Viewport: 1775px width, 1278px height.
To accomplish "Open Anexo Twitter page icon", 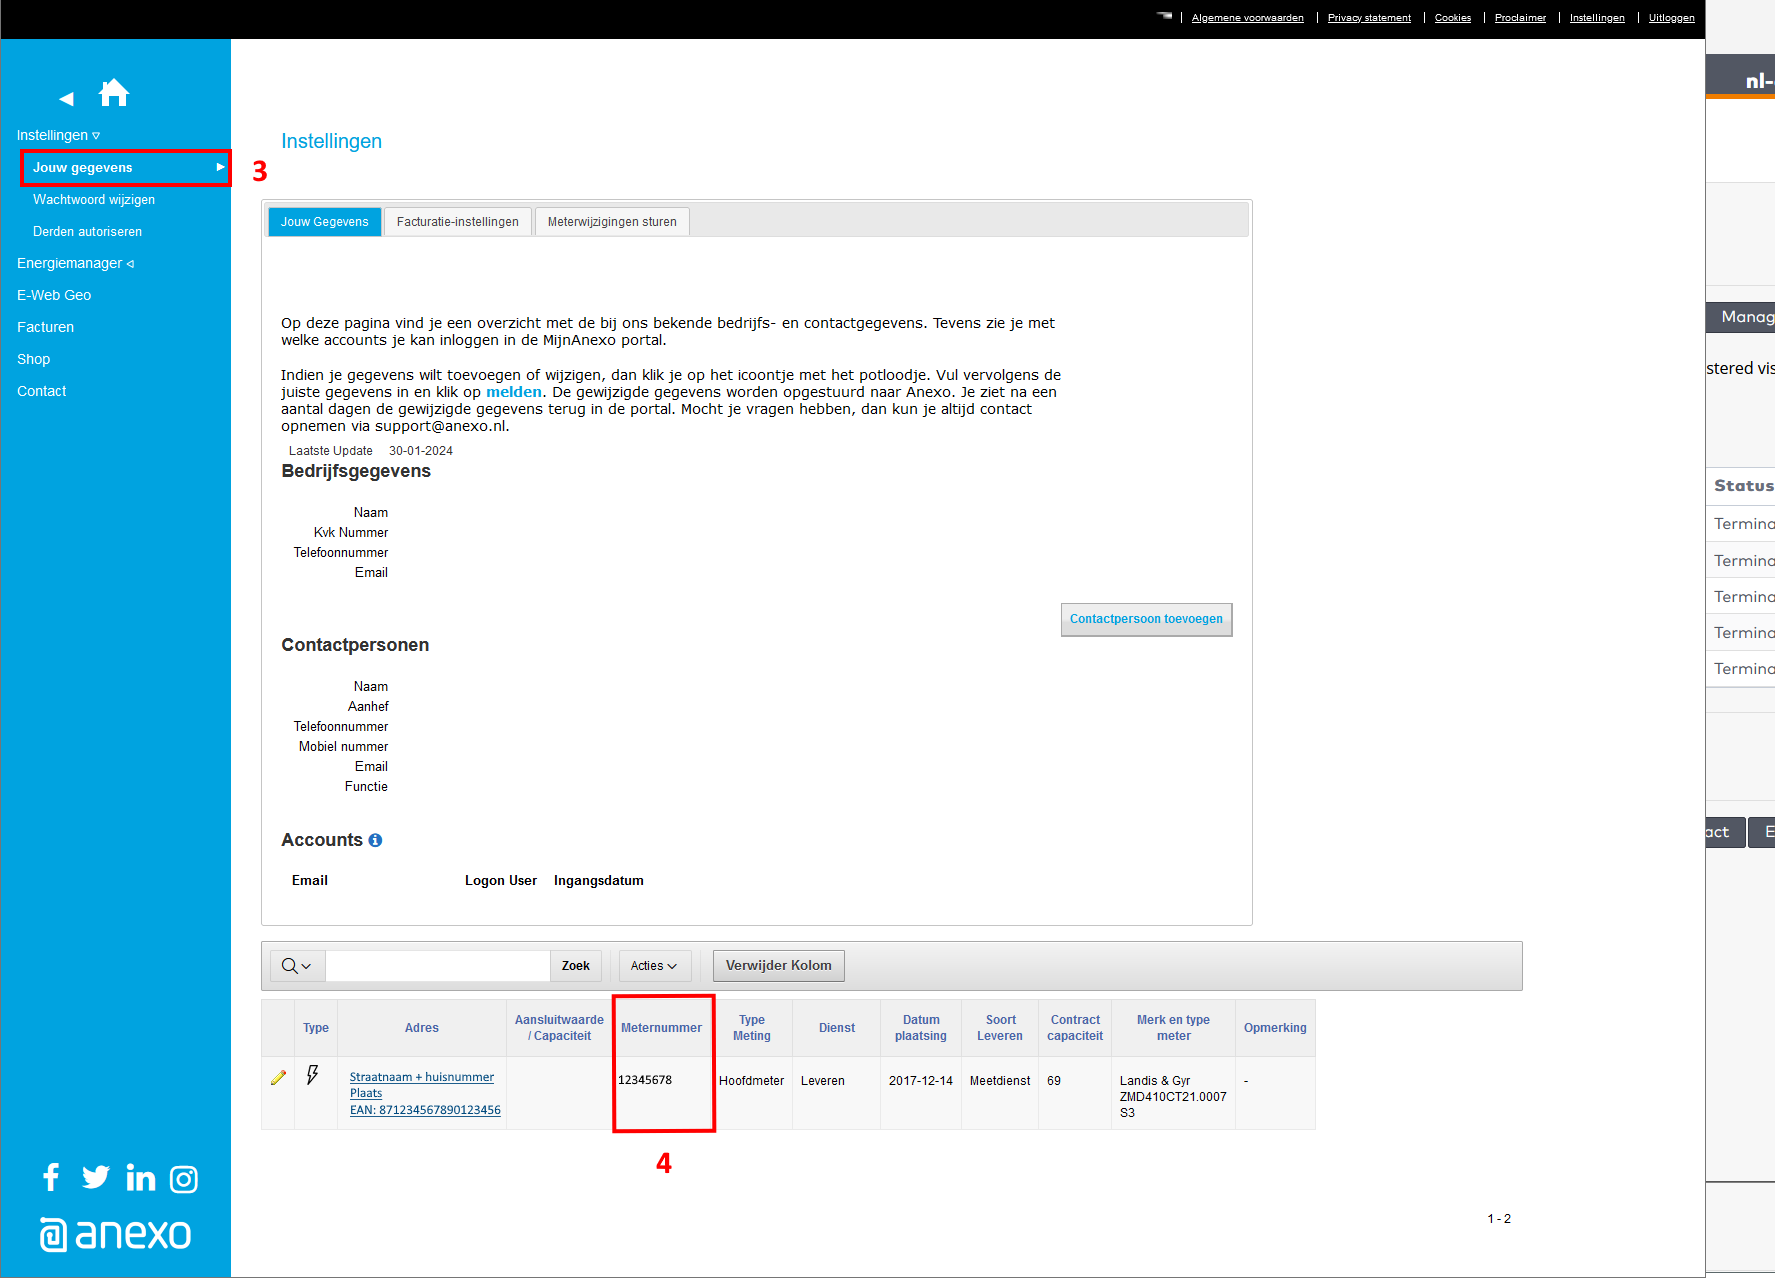I will click(x=96, y=1177).
